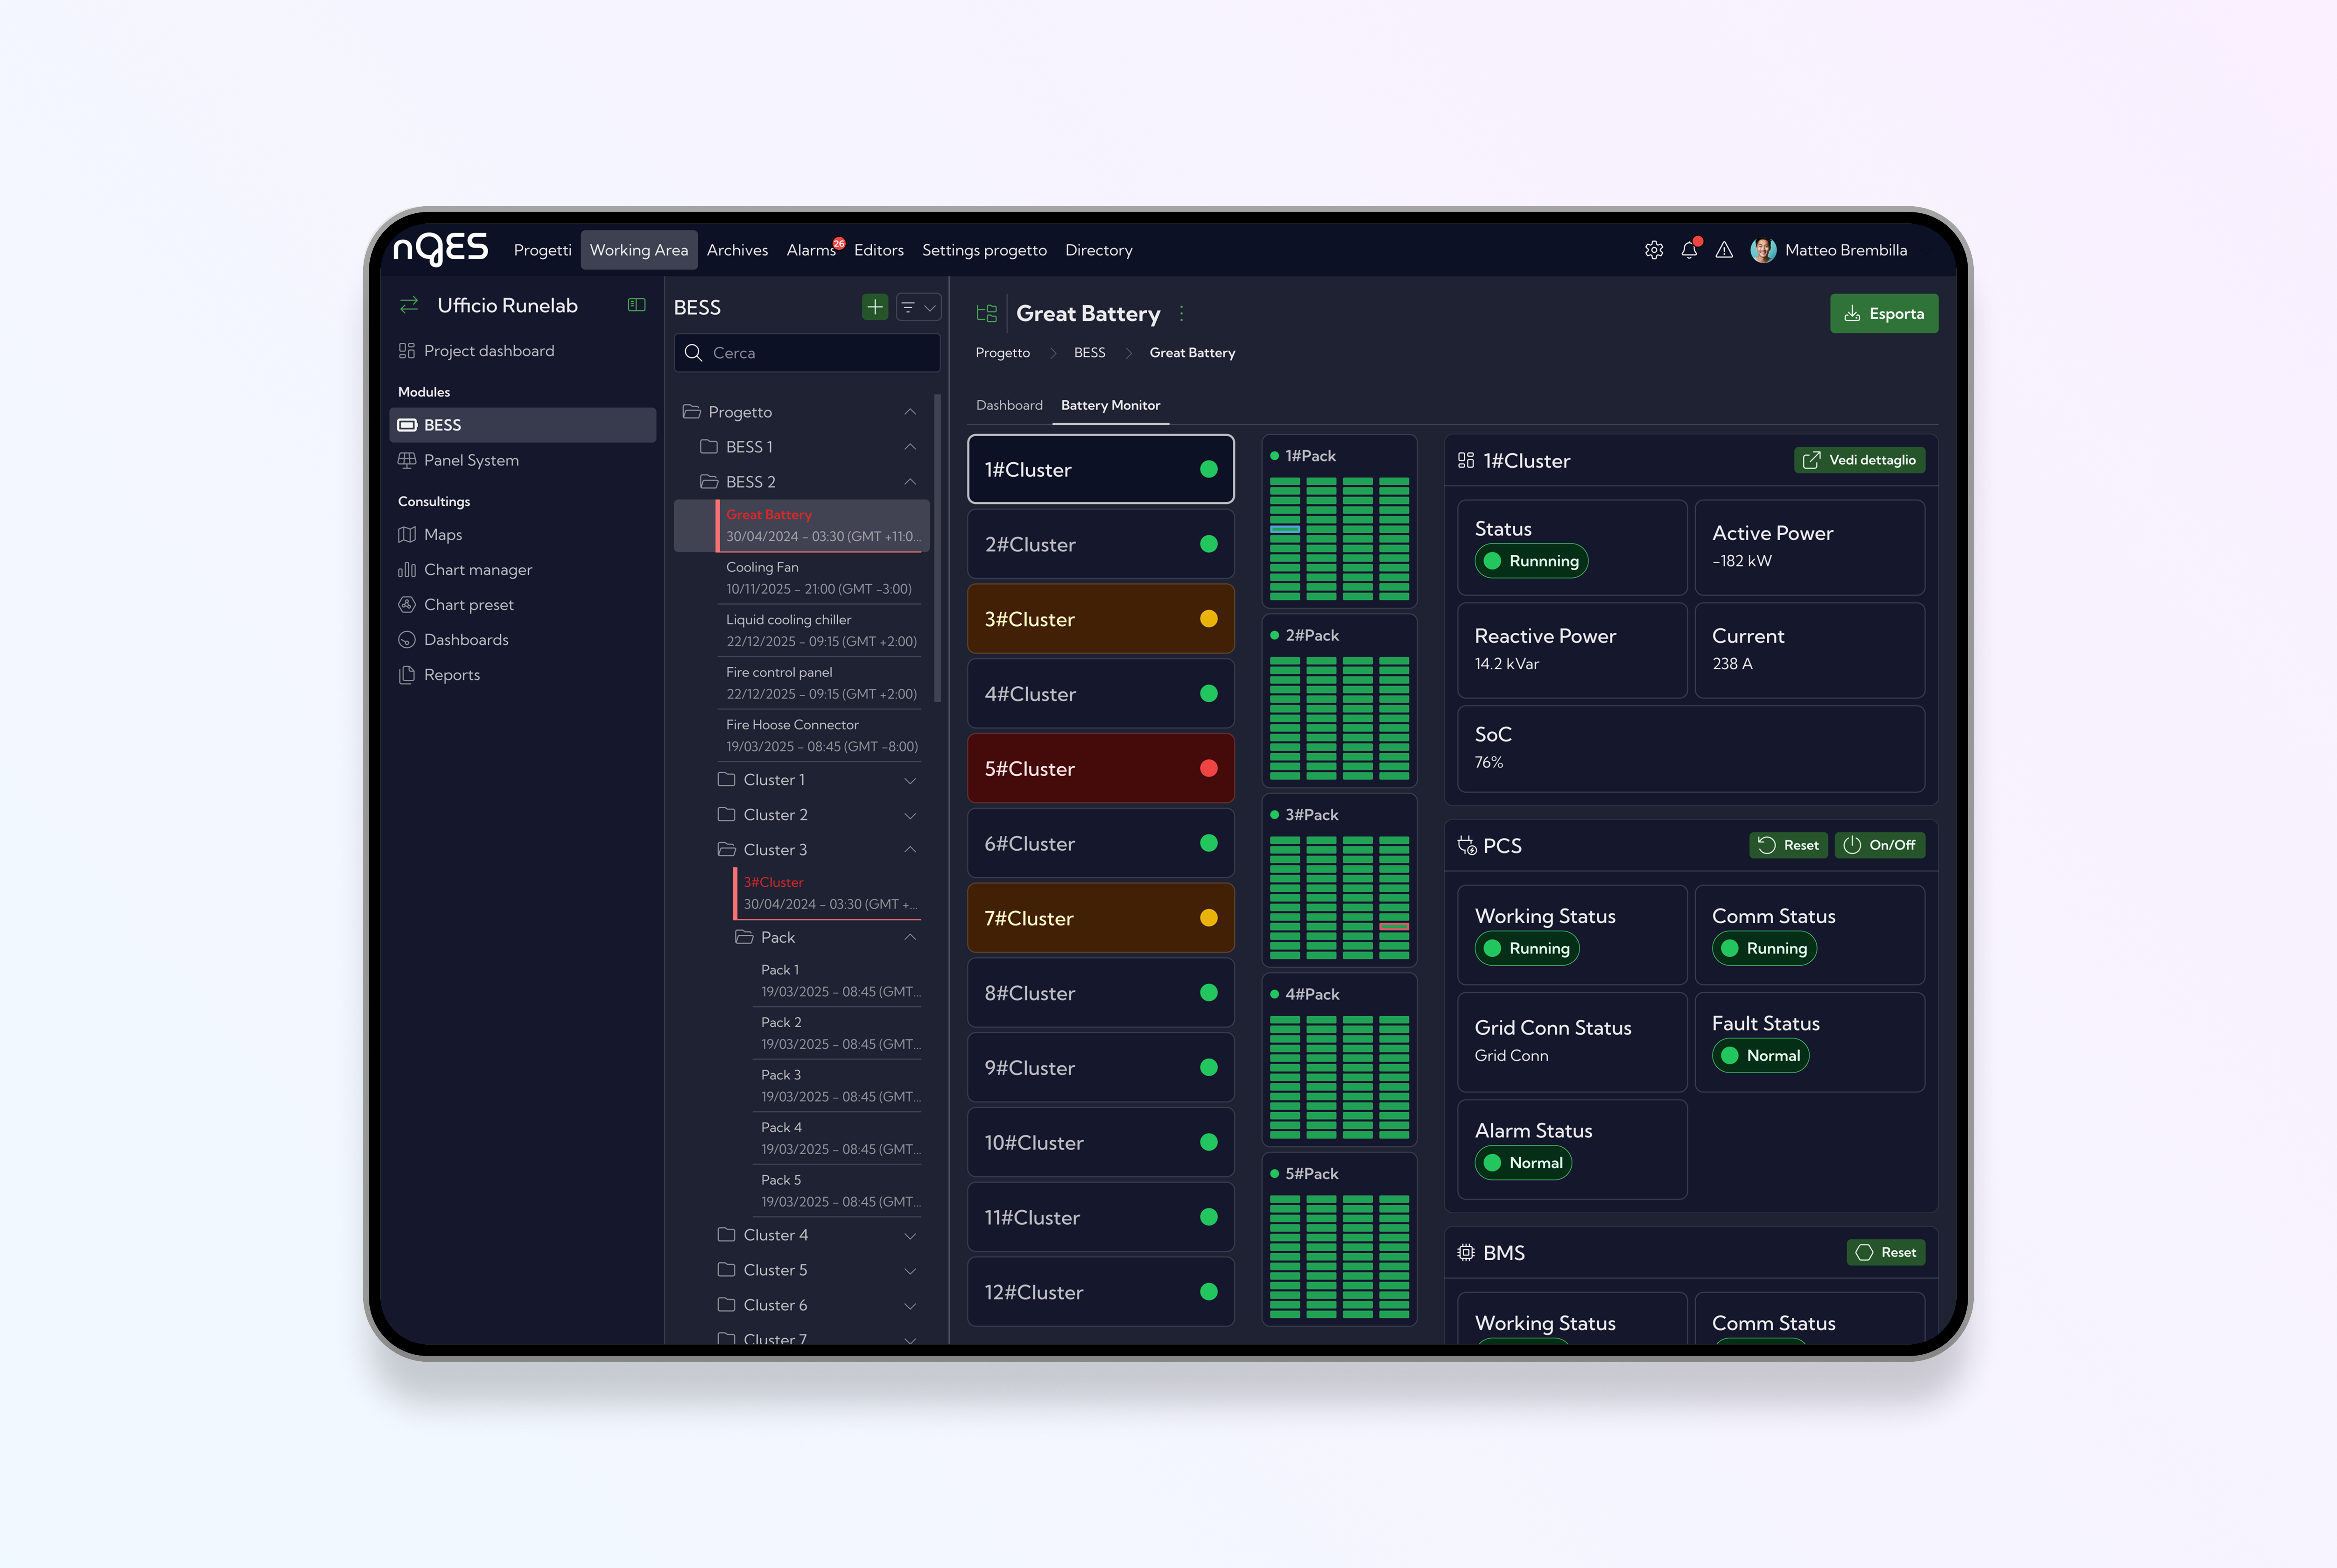
Task: Click the BESS tree vertical scrollbar
Action: (937, 548)
